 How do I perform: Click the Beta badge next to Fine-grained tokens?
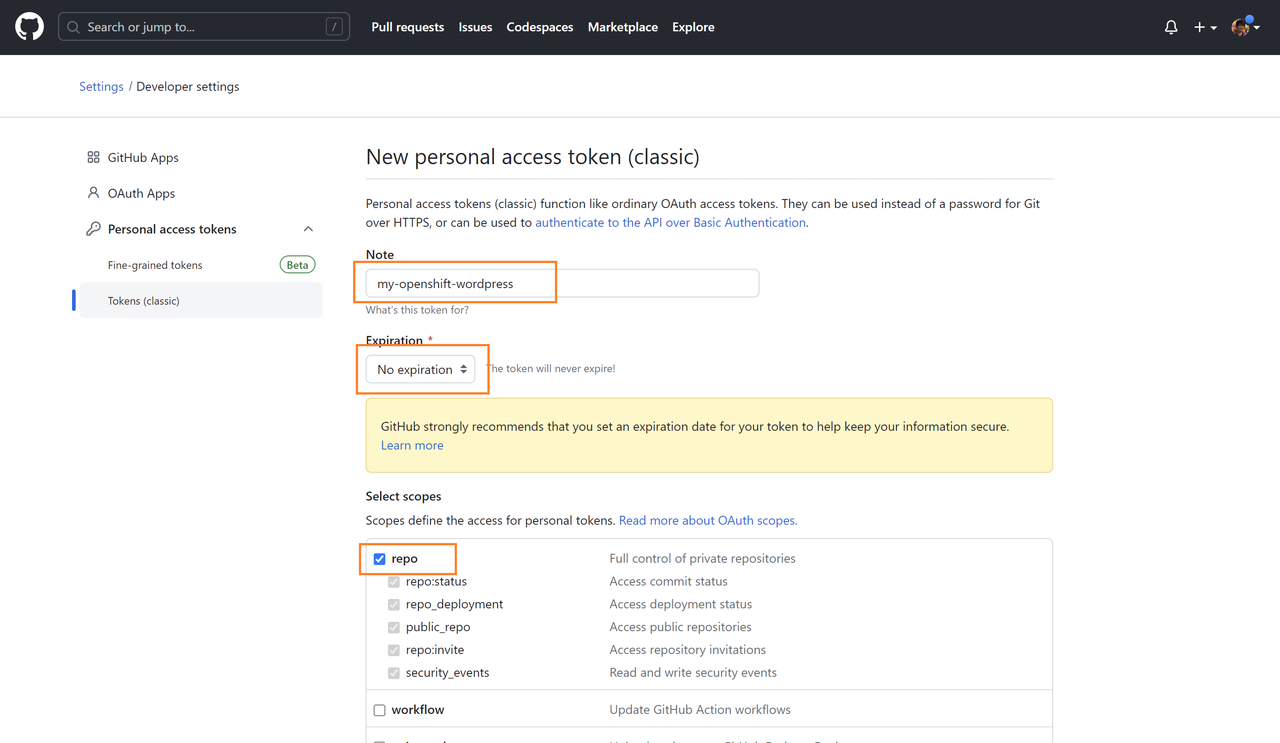pos(297,265)
